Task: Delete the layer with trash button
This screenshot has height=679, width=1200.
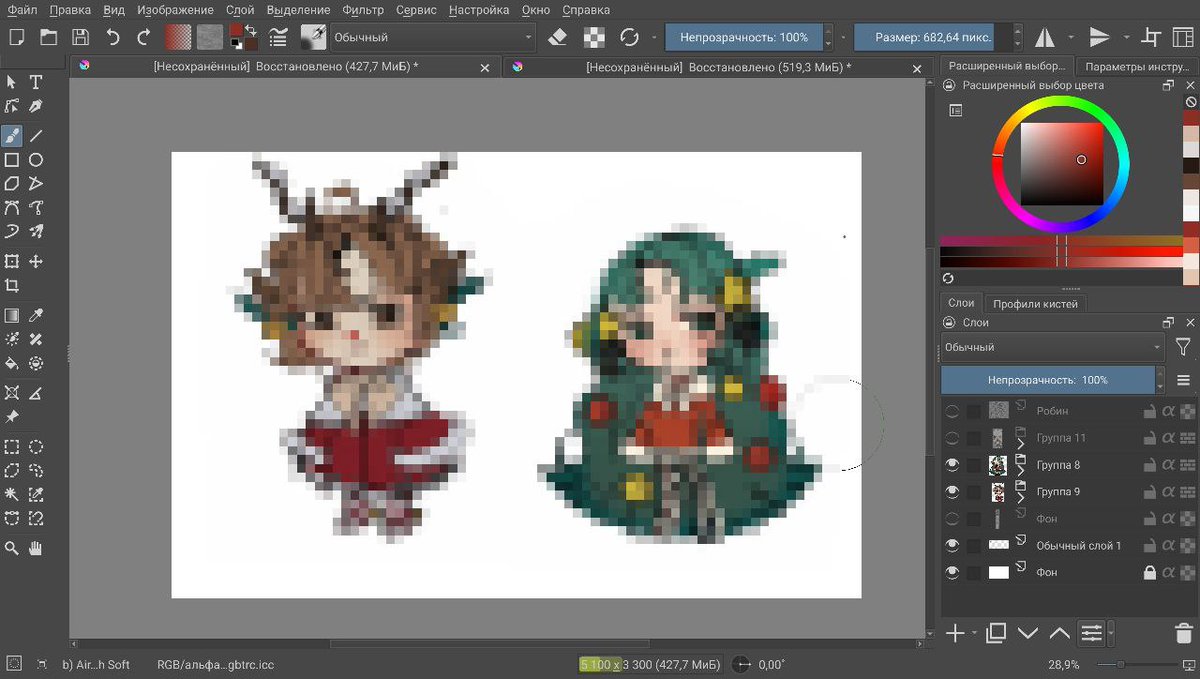Action: [x=1183, y=633]
